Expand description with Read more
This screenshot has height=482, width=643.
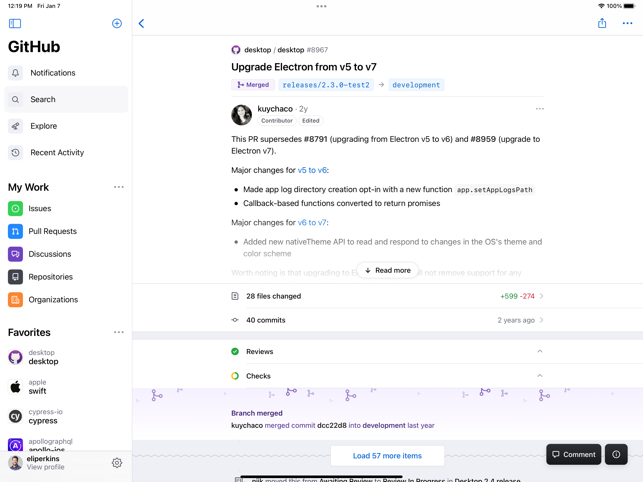pyautogui.click(x=388, y=270)
